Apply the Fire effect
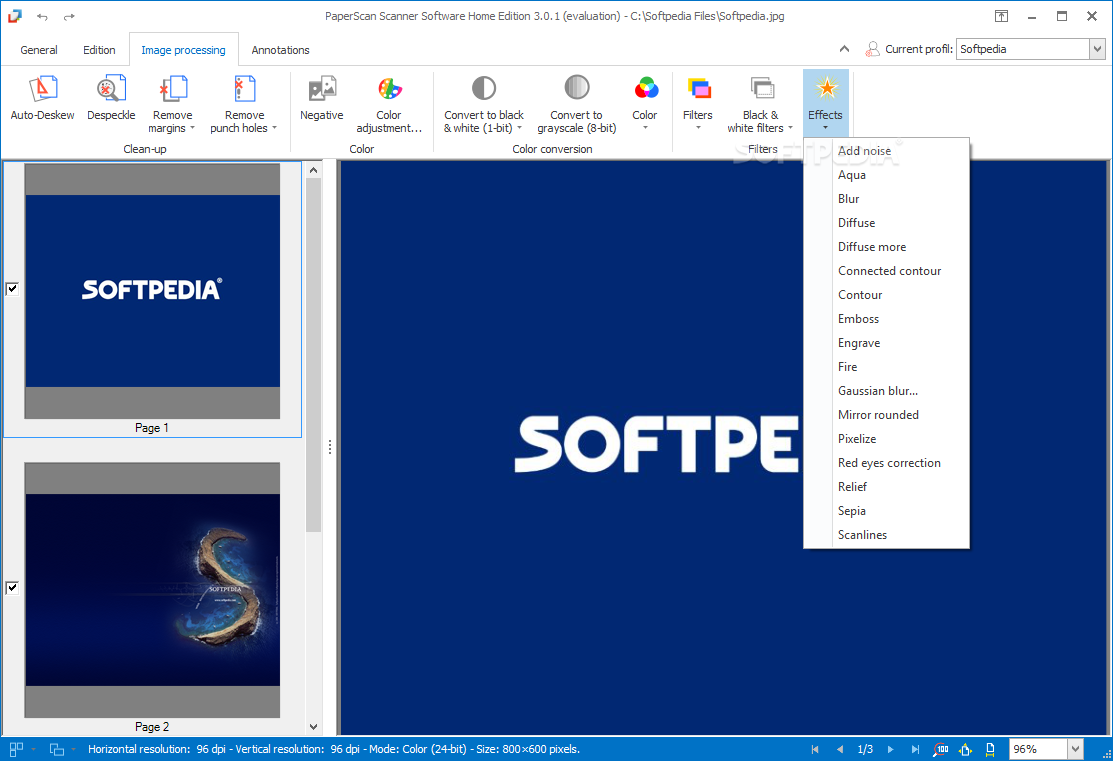 (887, 367)
